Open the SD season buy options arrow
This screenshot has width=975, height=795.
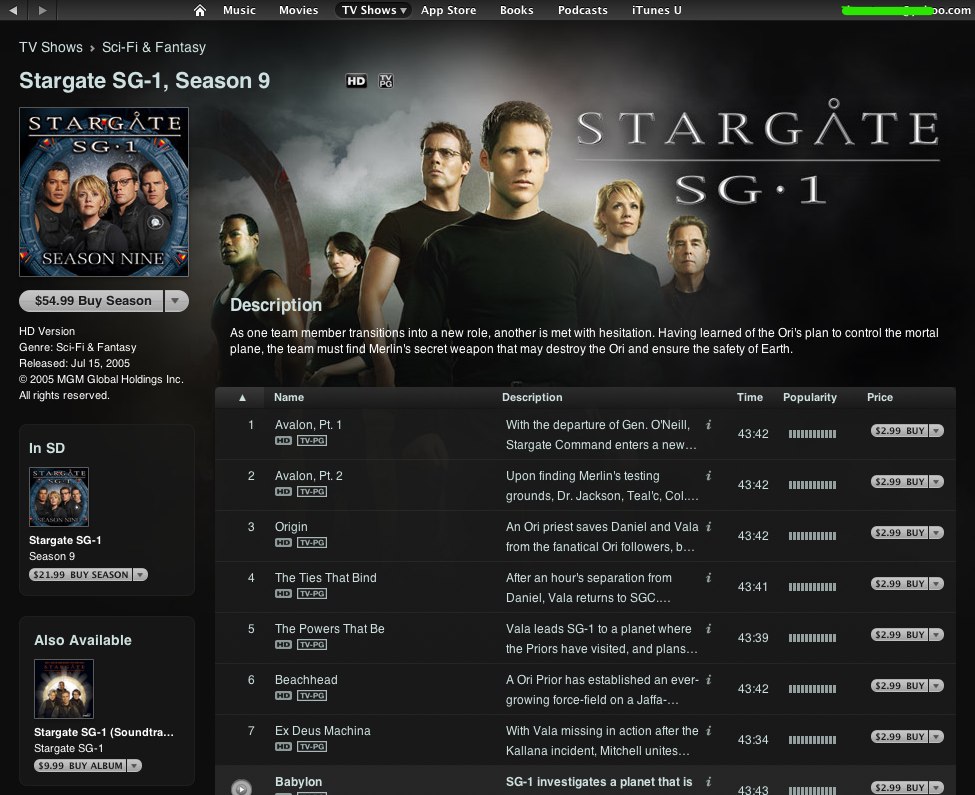[141, 574]
